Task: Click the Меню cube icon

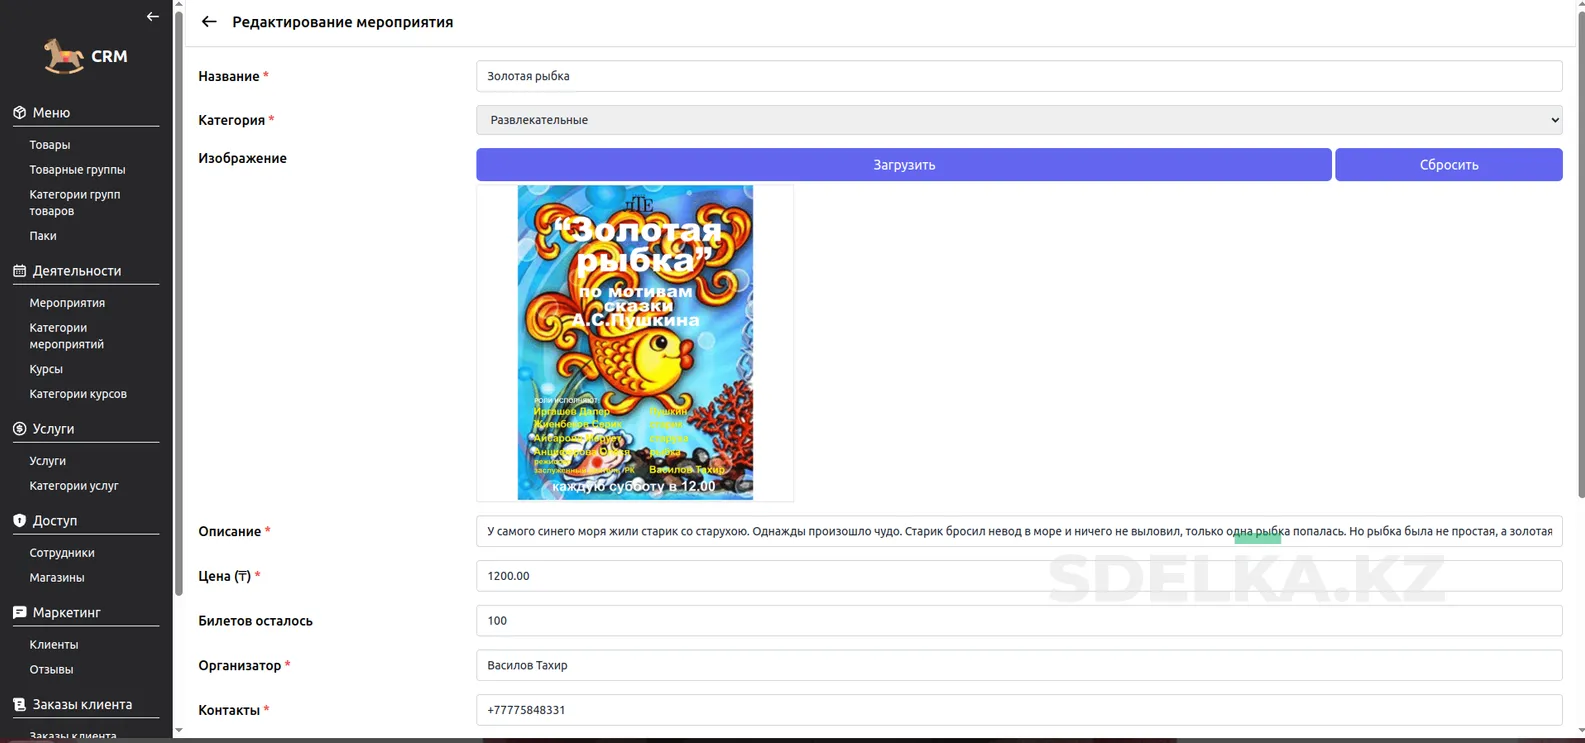Action: point(19,113)
